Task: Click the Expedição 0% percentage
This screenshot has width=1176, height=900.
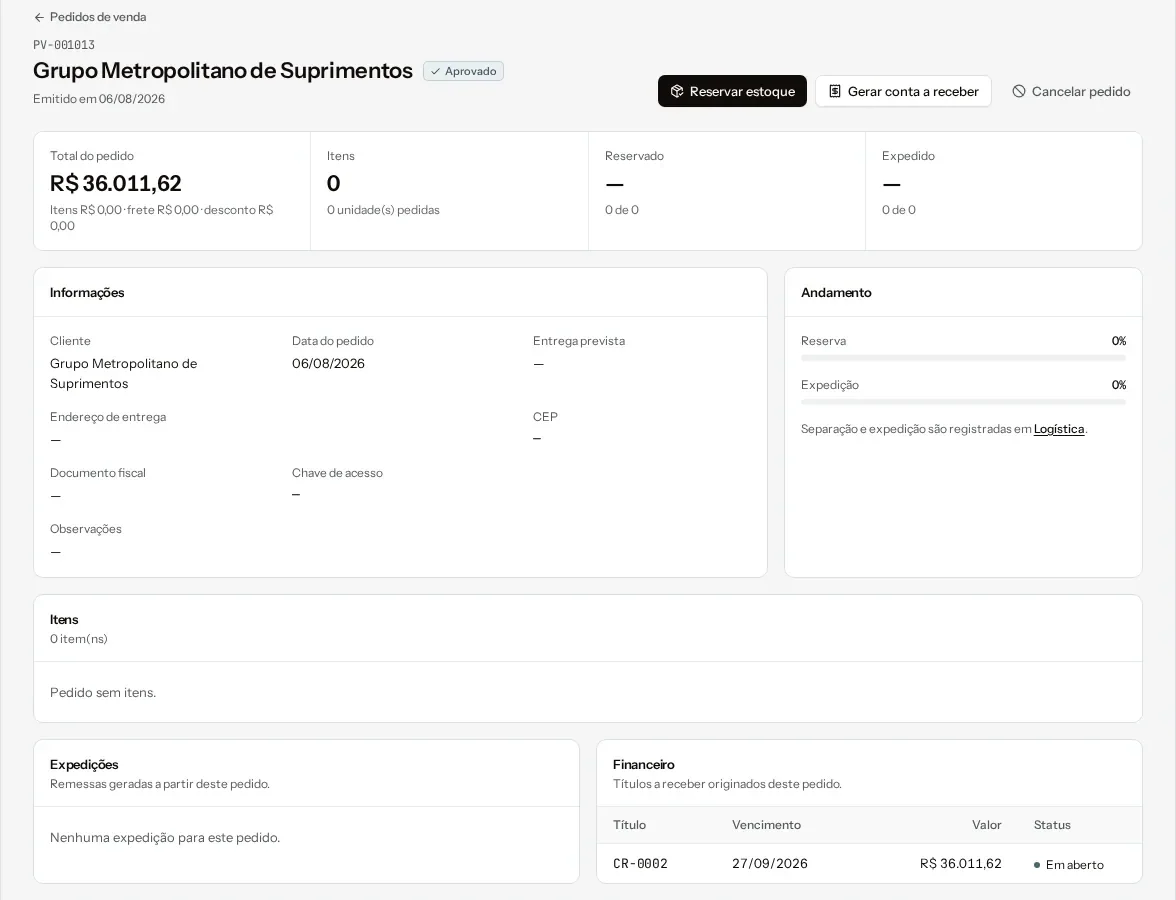Action: [x=1119, y=386]
